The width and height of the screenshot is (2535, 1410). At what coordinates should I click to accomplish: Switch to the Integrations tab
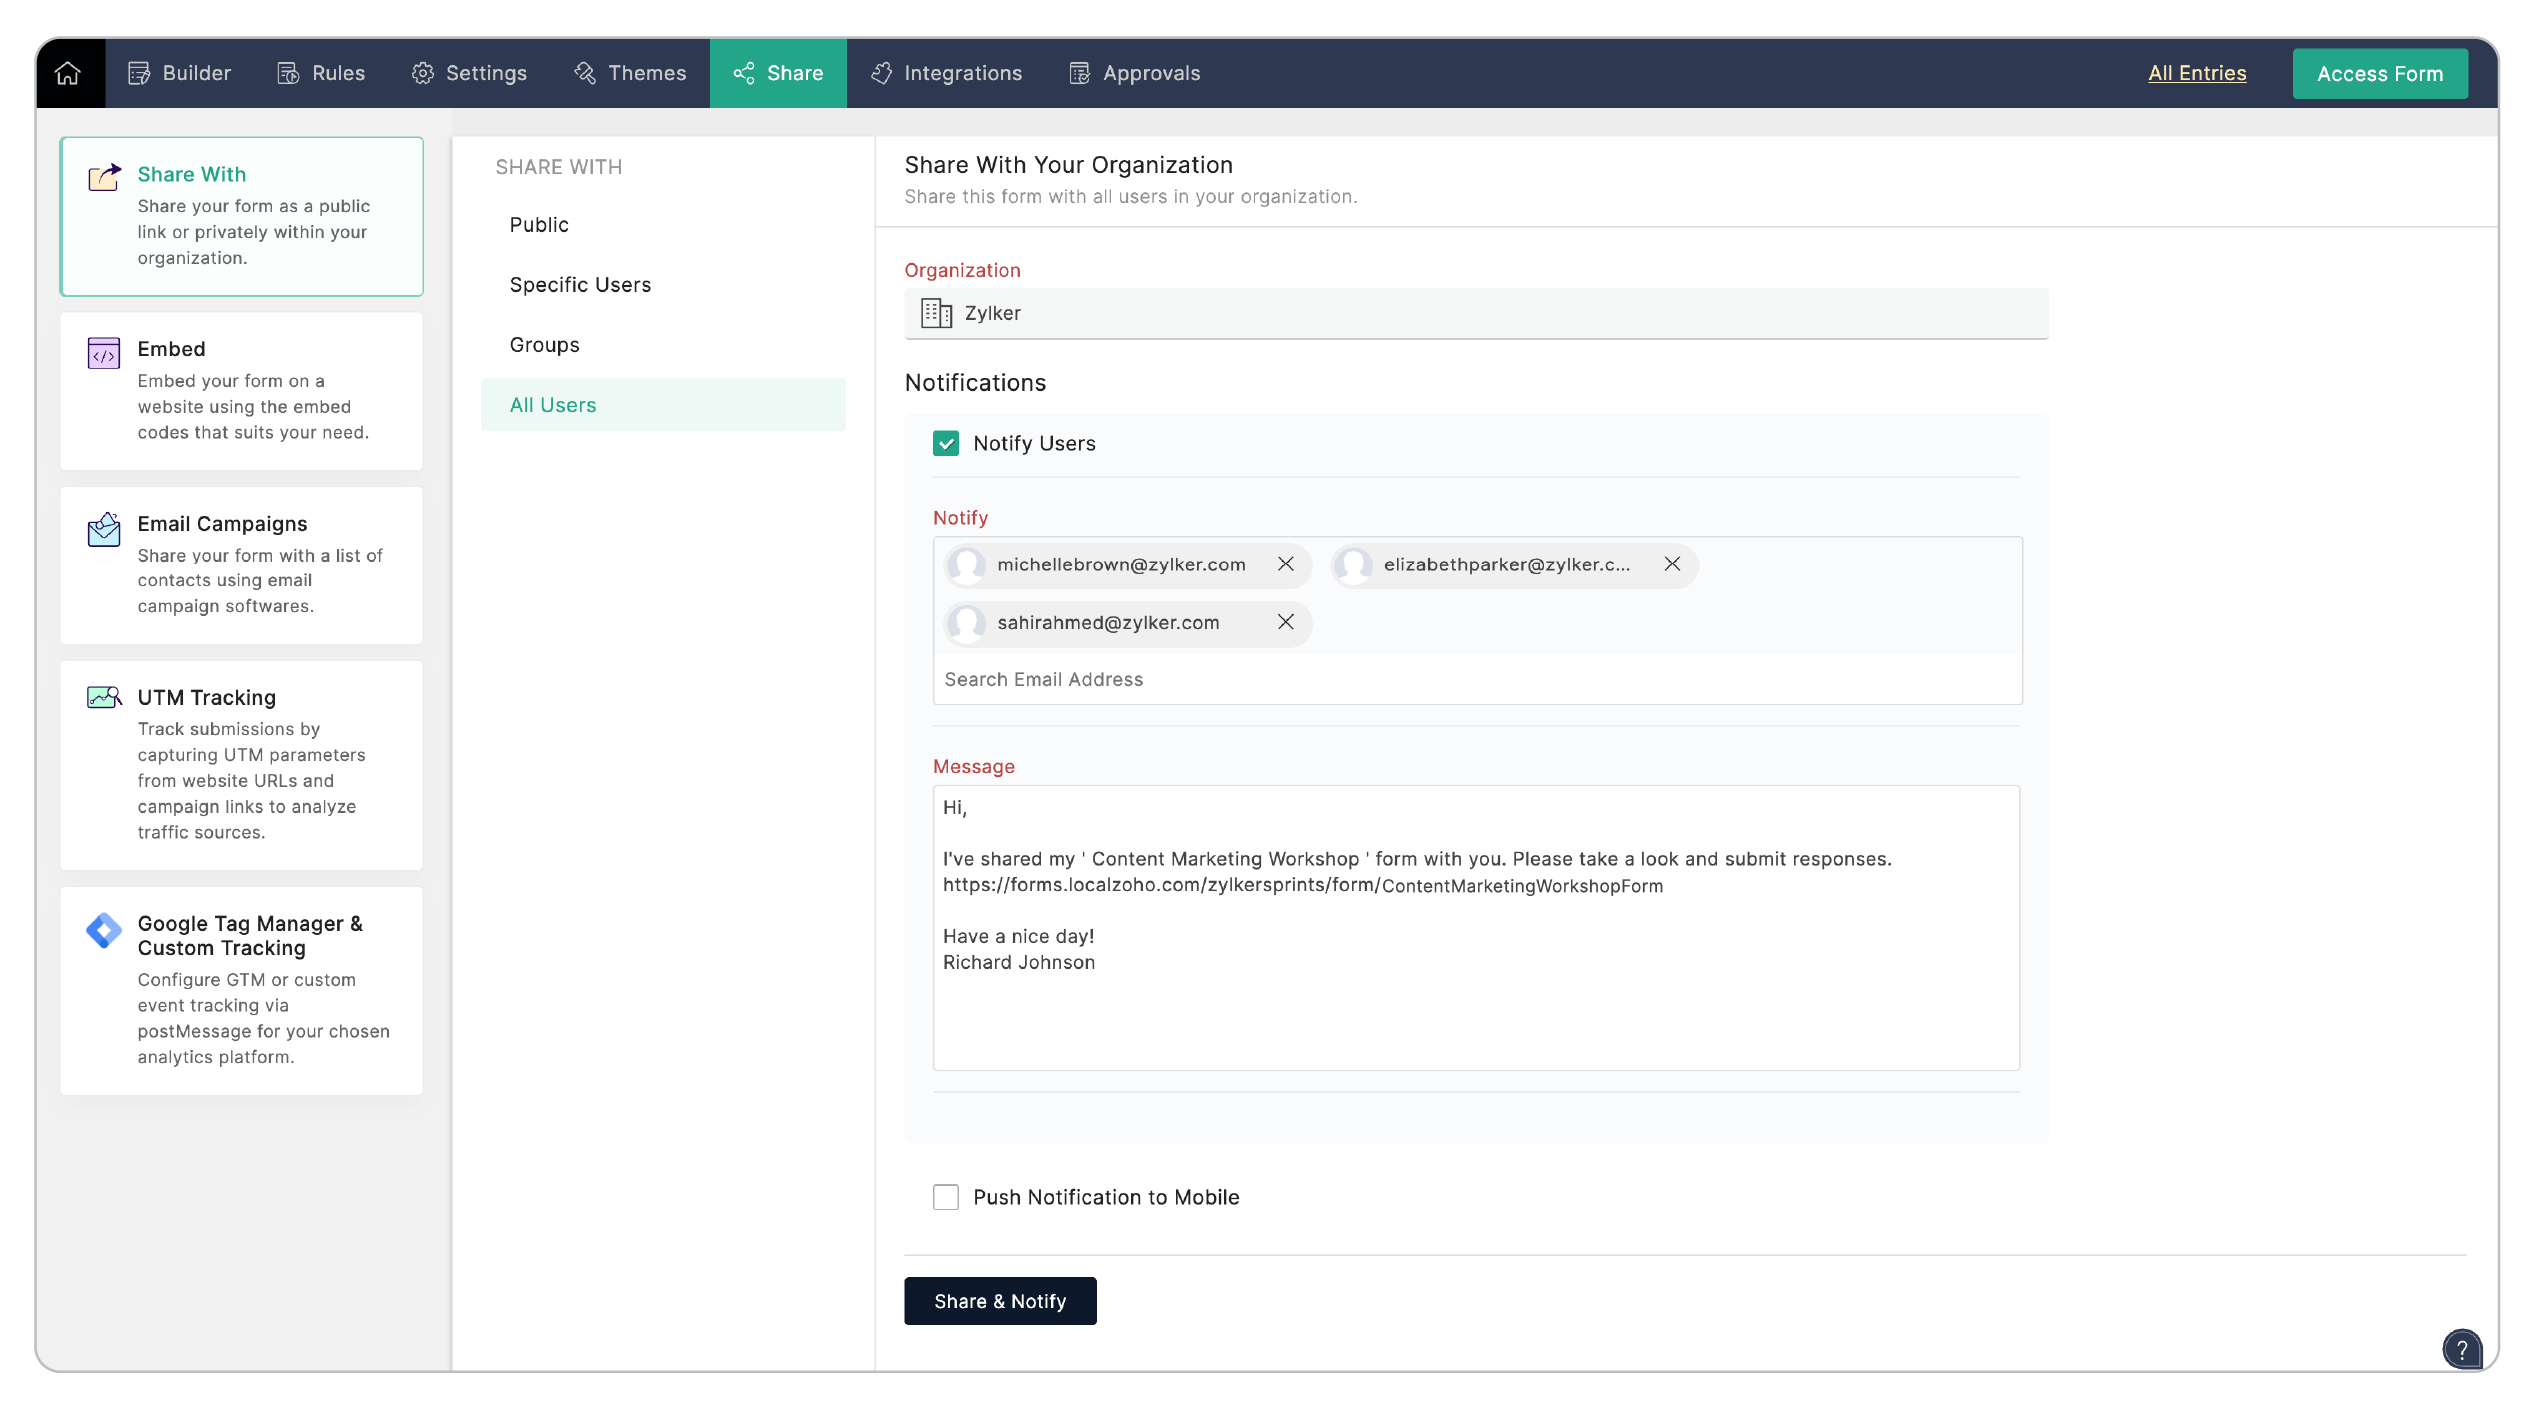pyautogui.click(x=947, y=73)
